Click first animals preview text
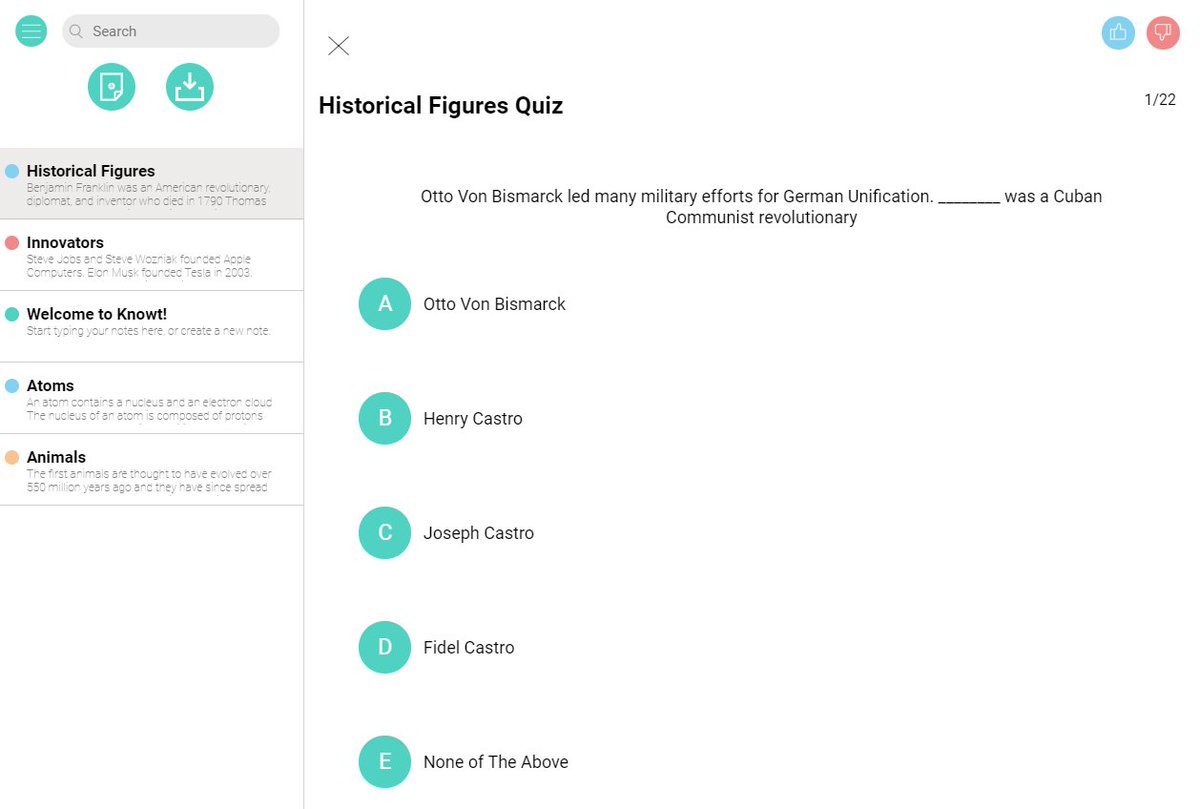Viewport: 1200px width, 809px height. 149,481
